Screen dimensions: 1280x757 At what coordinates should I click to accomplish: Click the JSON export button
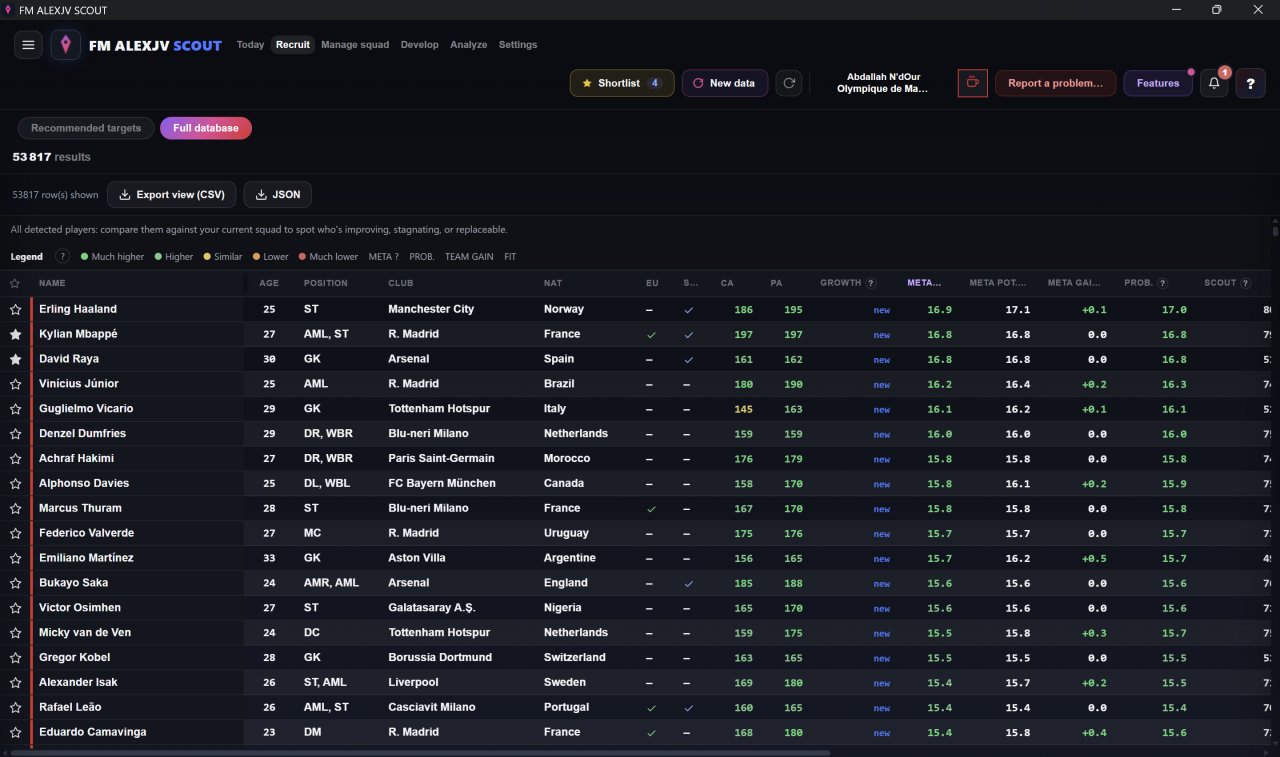pos(278,195)
